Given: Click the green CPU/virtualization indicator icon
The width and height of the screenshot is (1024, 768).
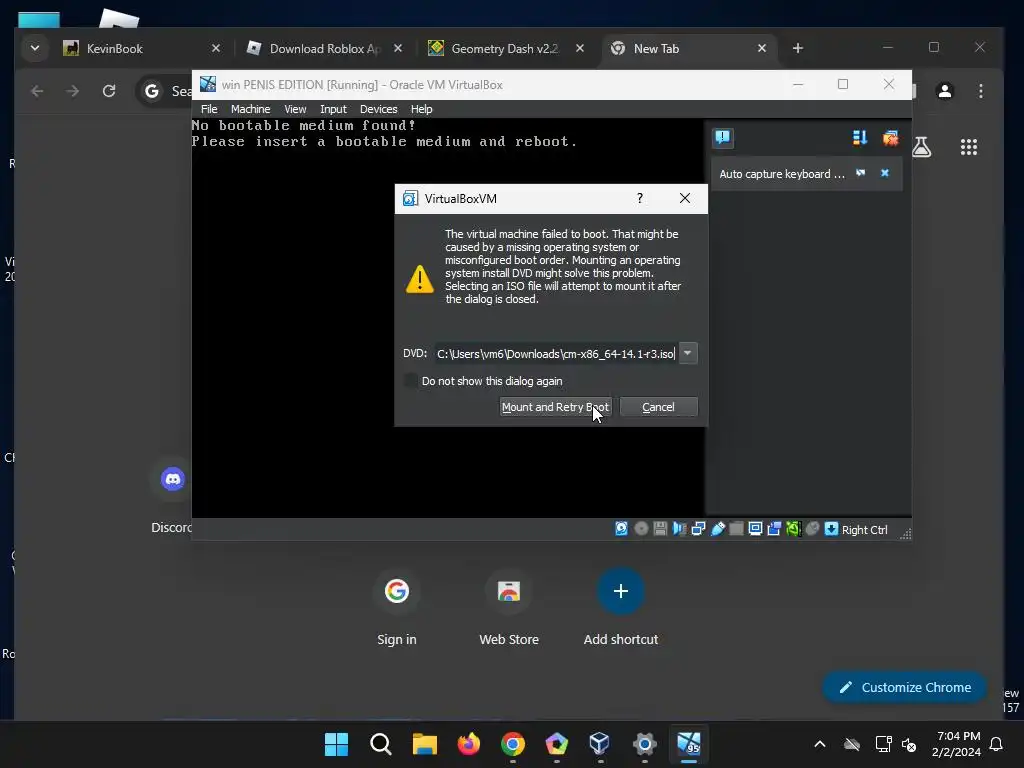Looking at the screenshot, I should [793, 529].
